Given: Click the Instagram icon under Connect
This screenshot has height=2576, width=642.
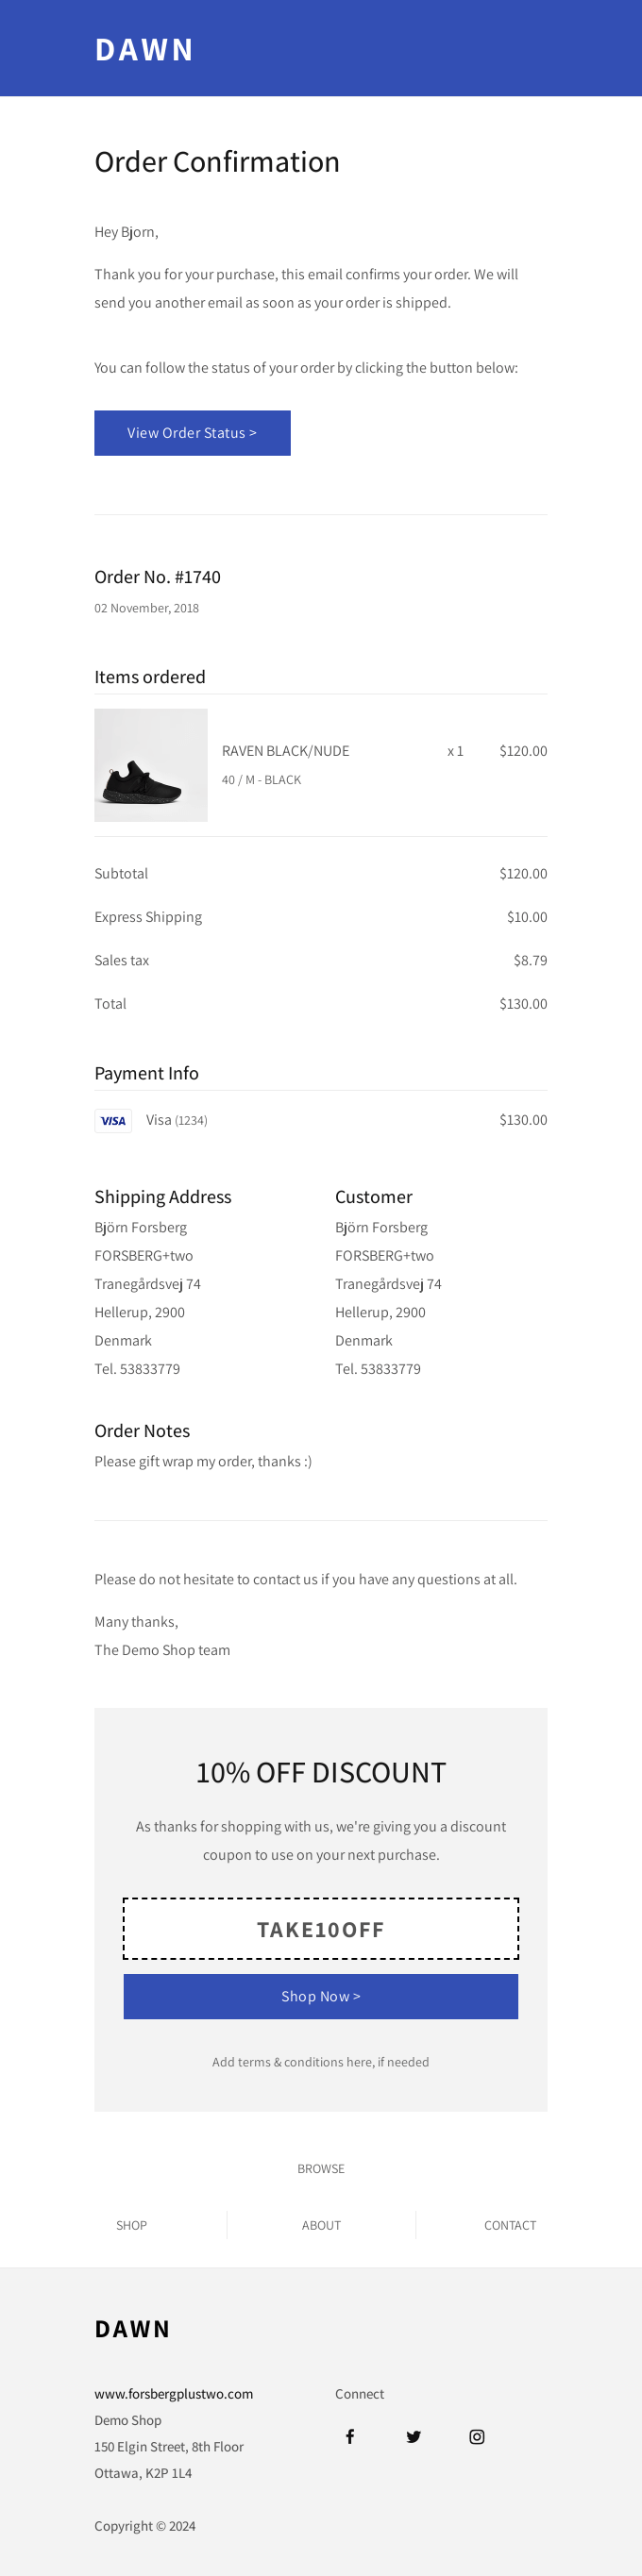Looking at the screenshot, I should 477,2436.
